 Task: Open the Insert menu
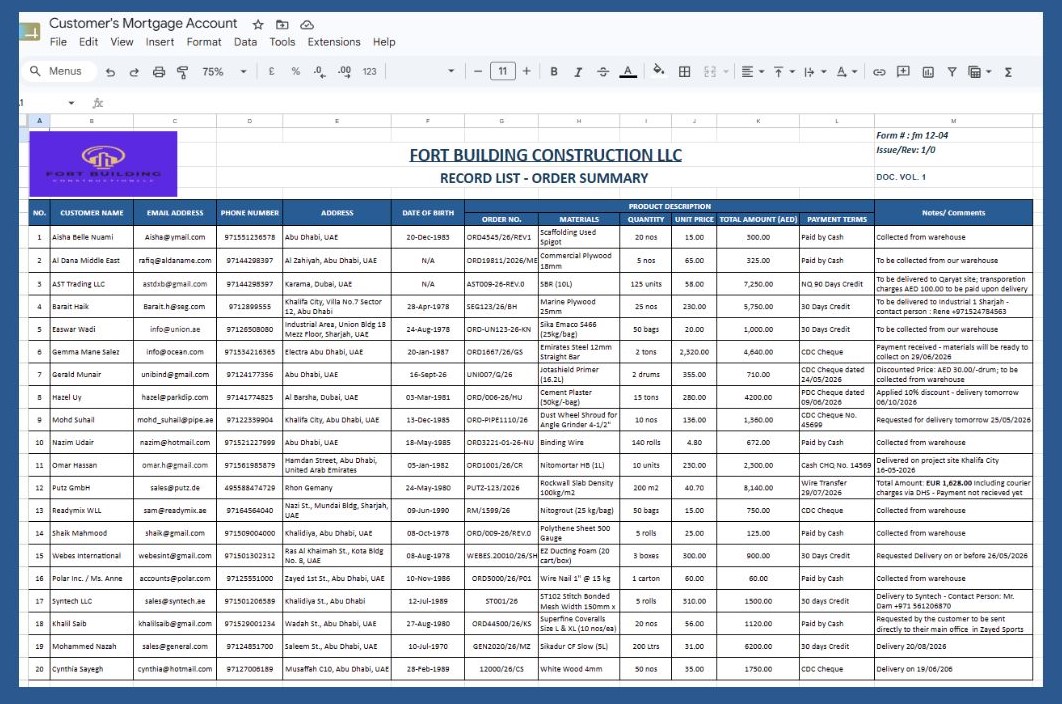pyautogui.click(x=160, y=42)
